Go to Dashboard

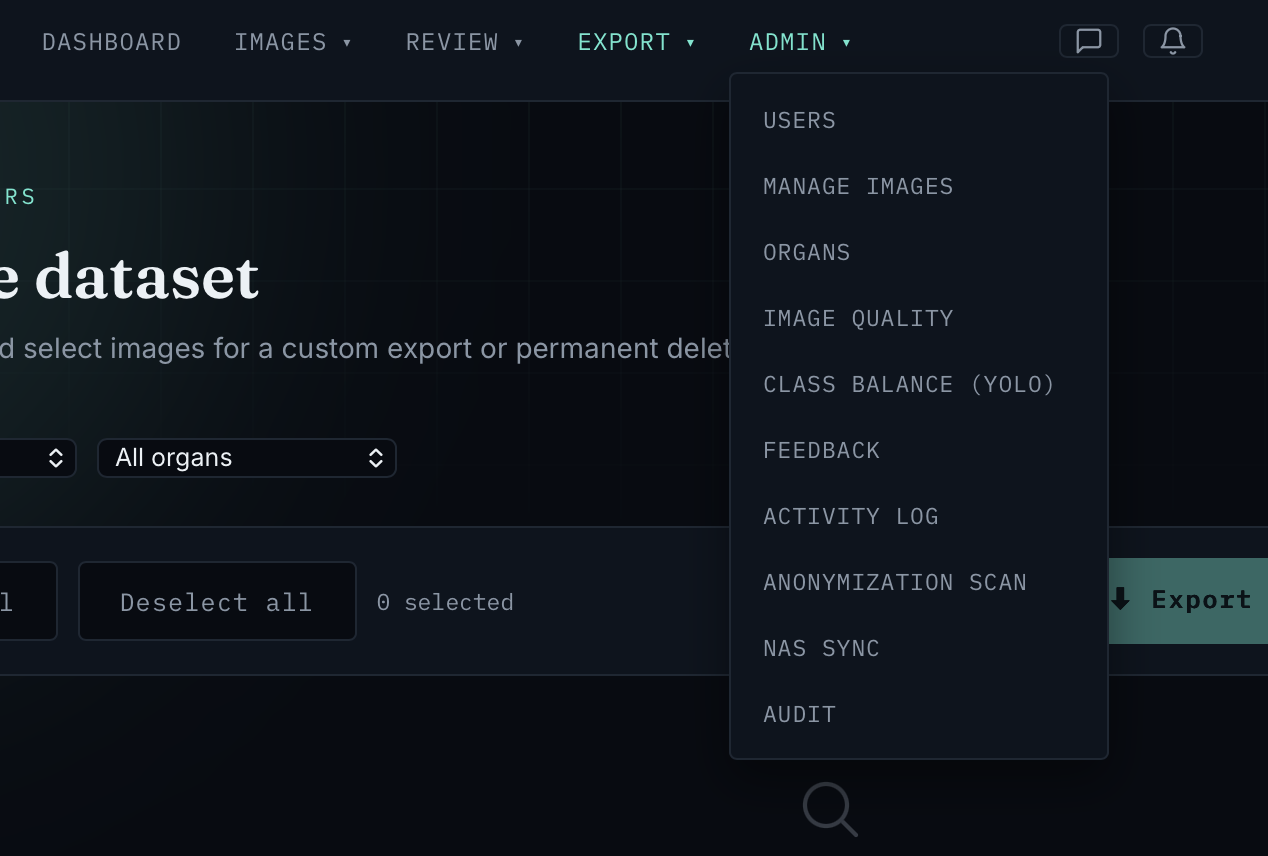click(112, 42)
